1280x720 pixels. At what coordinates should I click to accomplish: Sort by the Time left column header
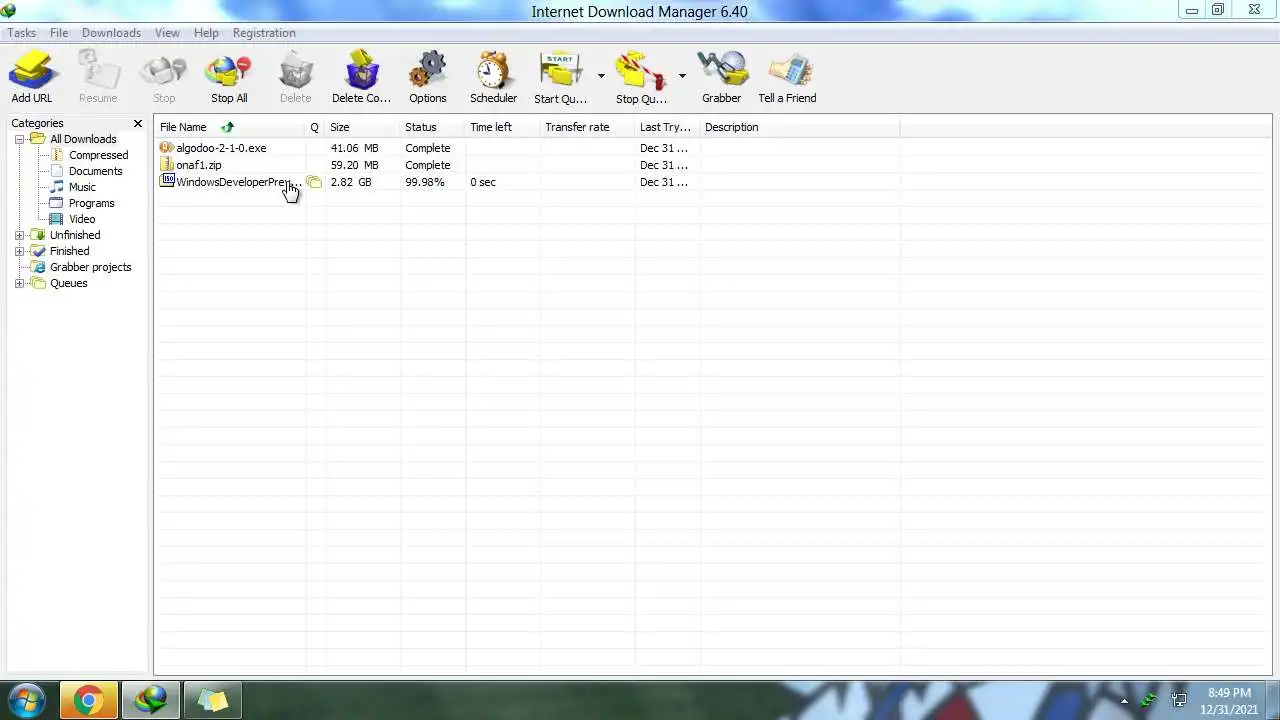pyautogui.click(x=503, y=127)
